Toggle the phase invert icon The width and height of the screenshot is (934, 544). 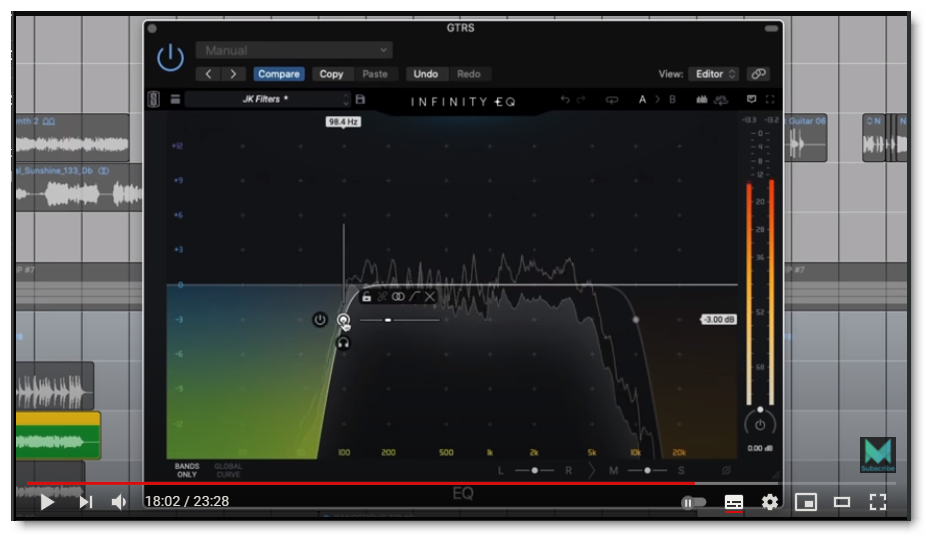[726, 471]
